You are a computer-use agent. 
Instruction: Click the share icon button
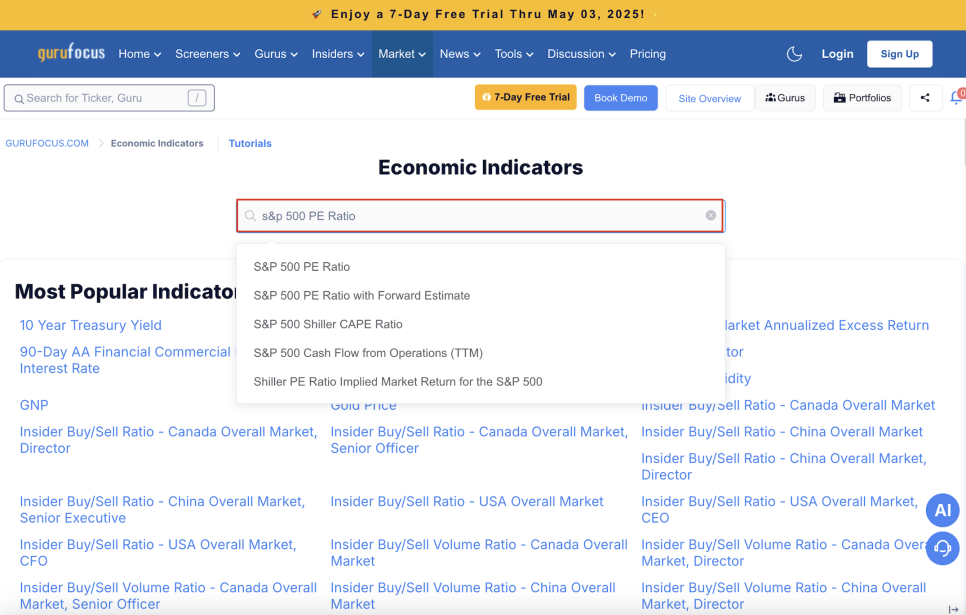click(925, 98)
